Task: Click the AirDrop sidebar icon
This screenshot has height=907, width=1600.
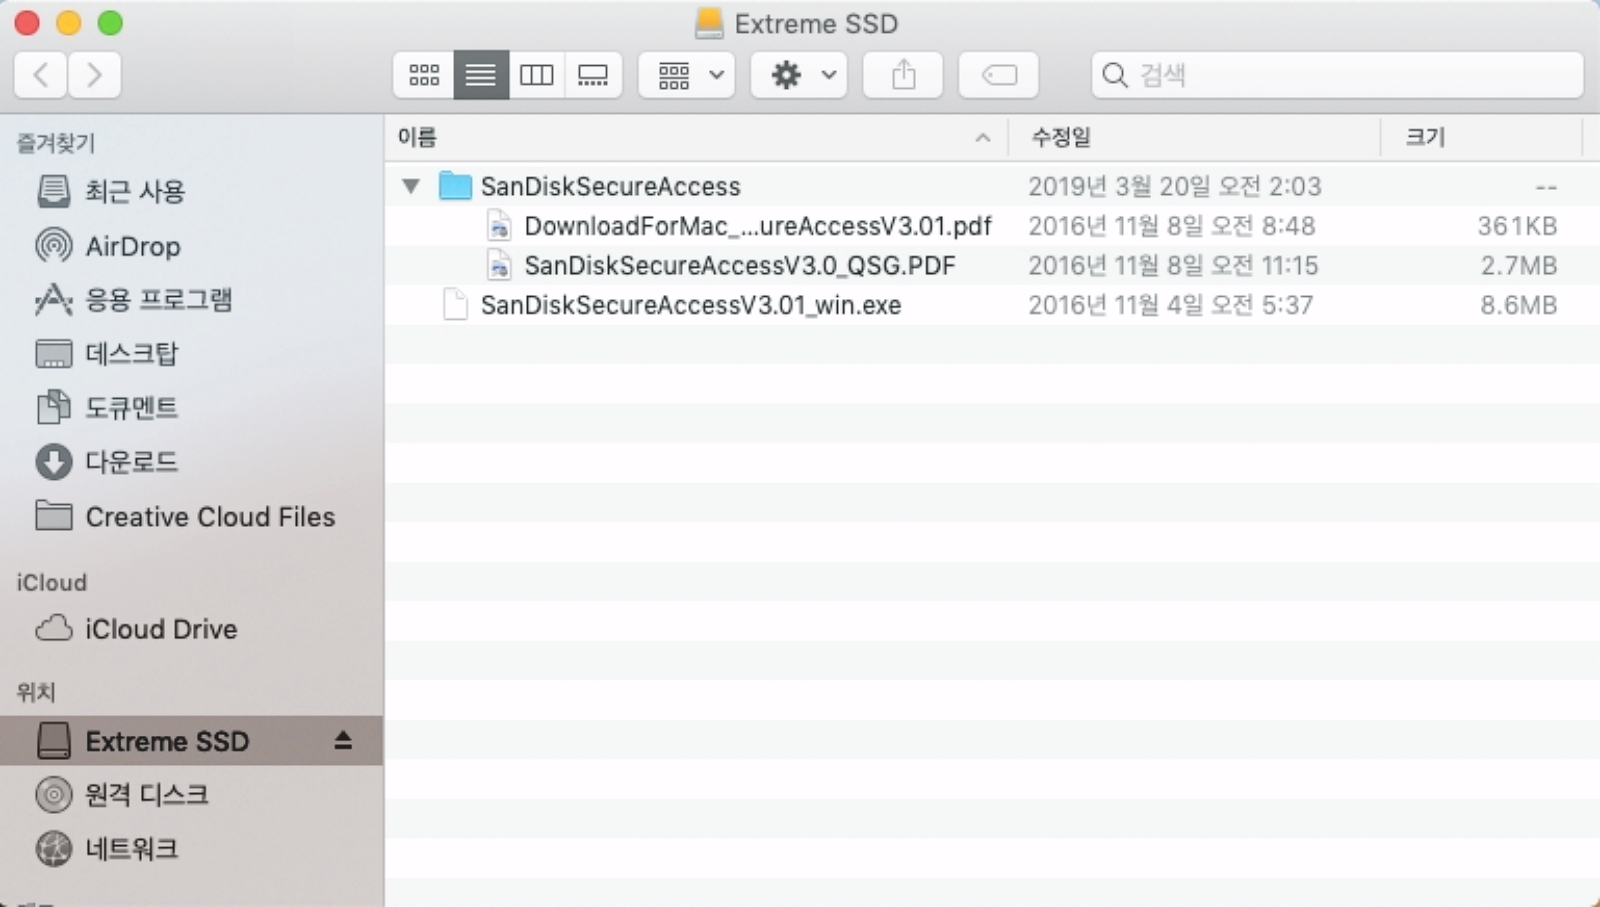Action: 53,245
